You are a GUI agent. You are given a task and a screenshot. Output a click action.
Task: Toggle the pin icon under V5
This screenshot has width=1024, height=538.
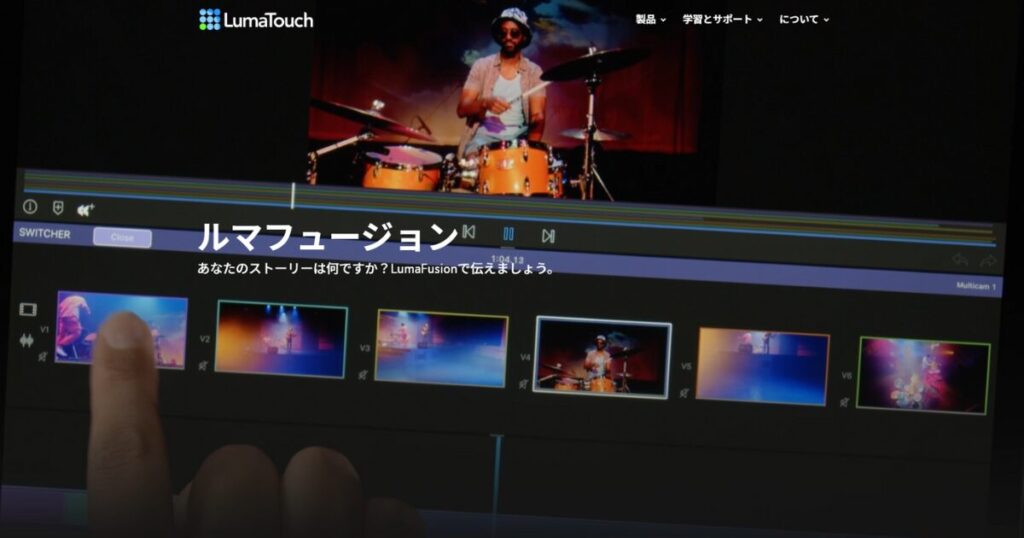coord(684,393)
